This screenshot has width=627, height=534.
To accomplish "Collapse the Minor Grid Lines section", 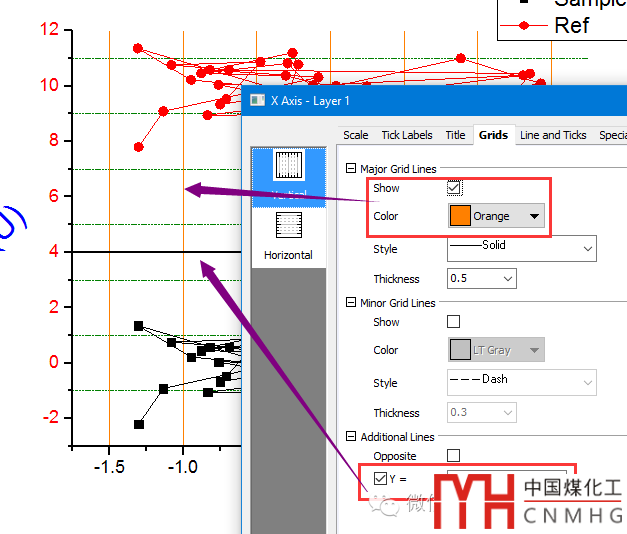I will click(351, 303).
